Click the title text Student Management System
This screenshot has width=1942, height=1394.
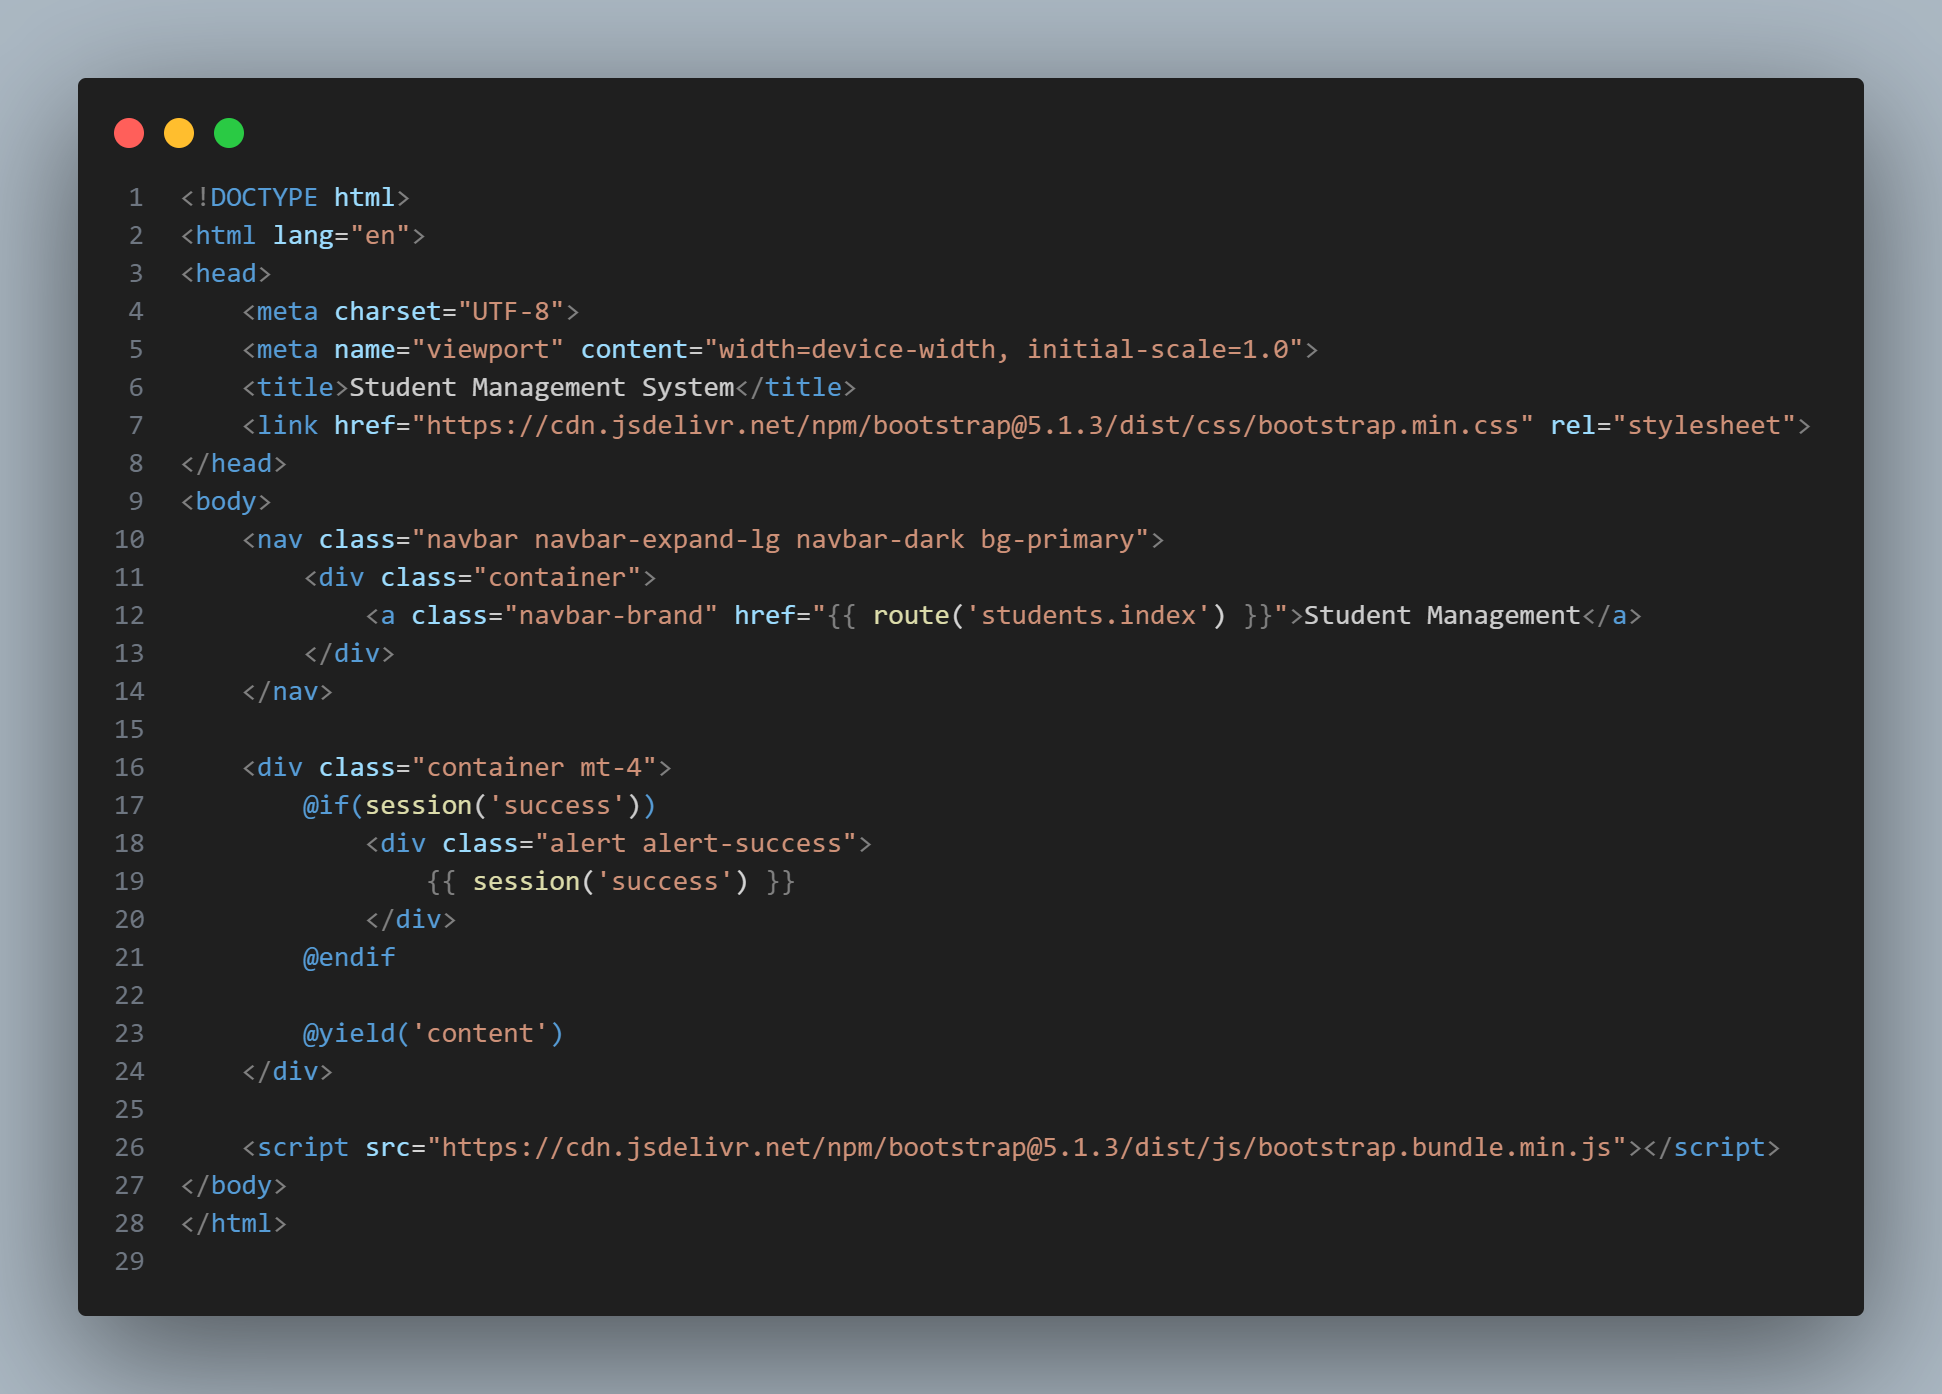(541, 387)
